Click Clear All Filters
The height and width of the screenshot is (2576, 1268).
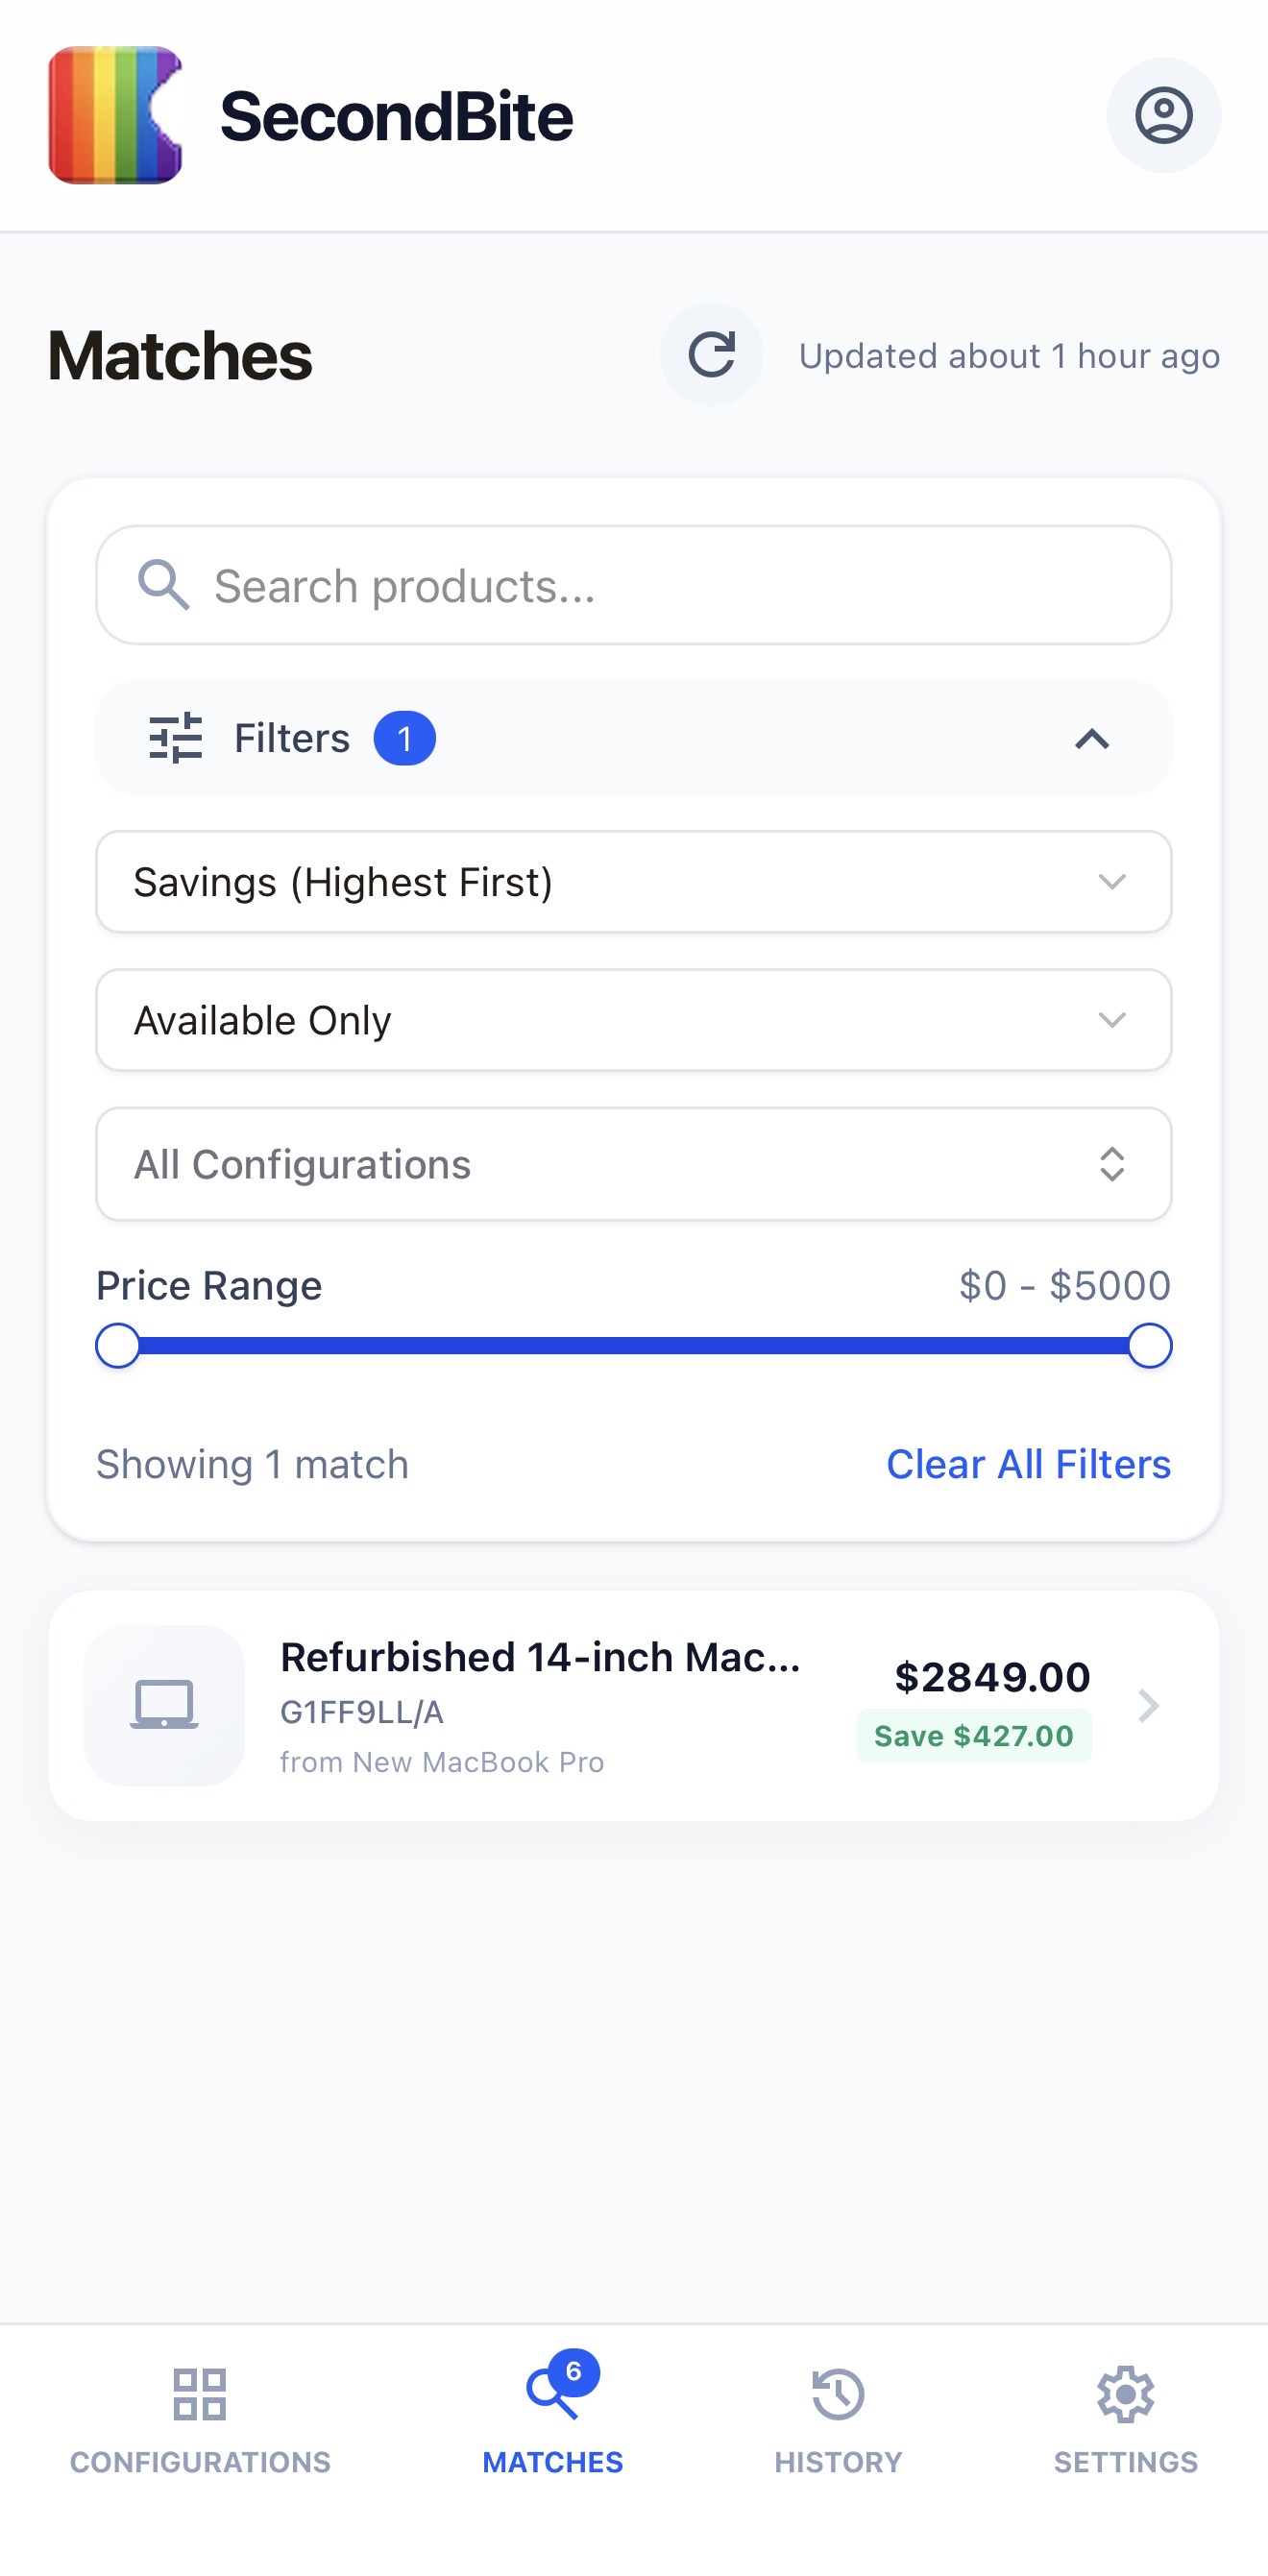click(x=1028, y=1464)
